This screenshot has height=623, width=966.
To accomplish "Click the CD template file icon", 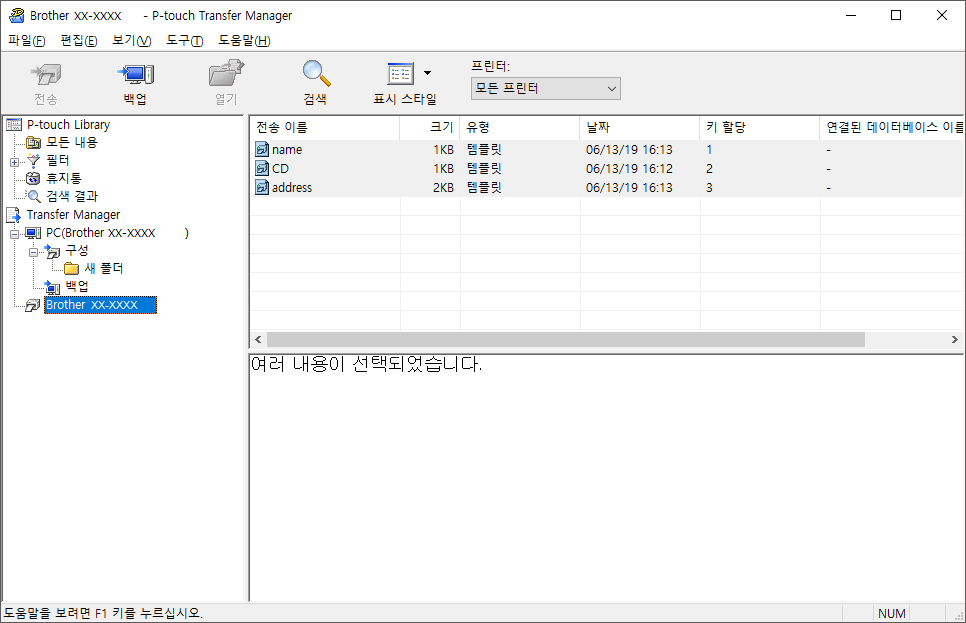I will (262, 168).
